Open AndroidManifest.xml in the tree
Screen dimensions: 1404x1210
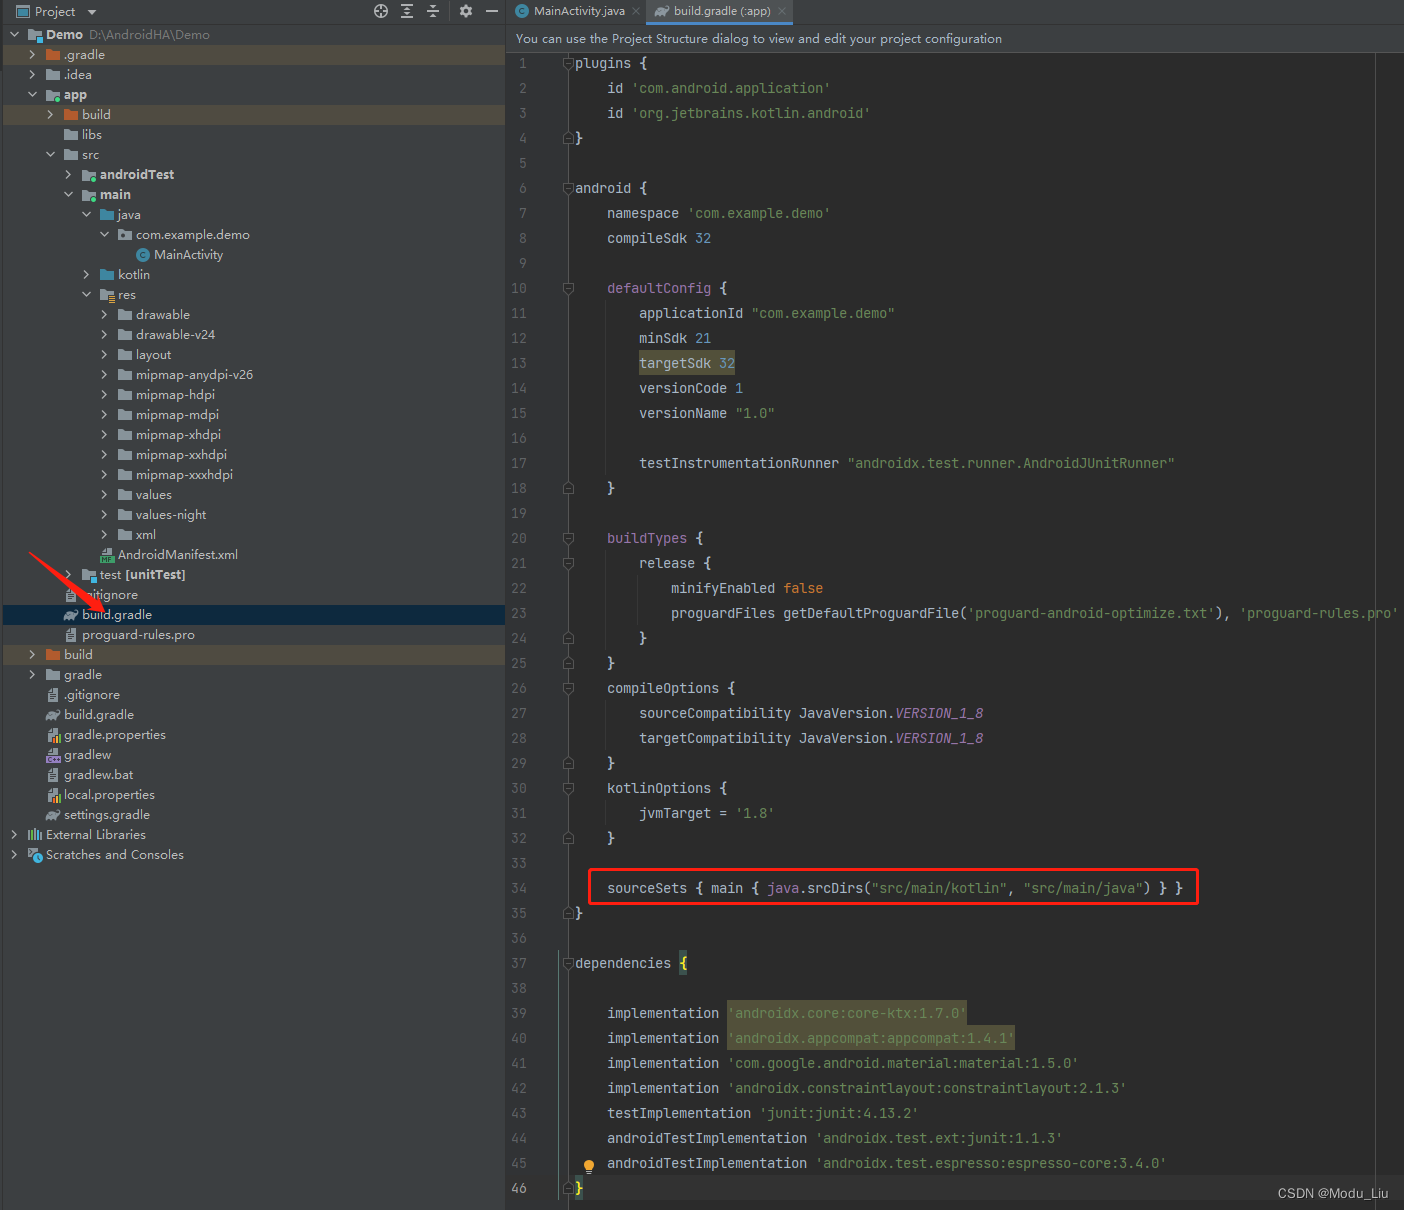[178, 555]
